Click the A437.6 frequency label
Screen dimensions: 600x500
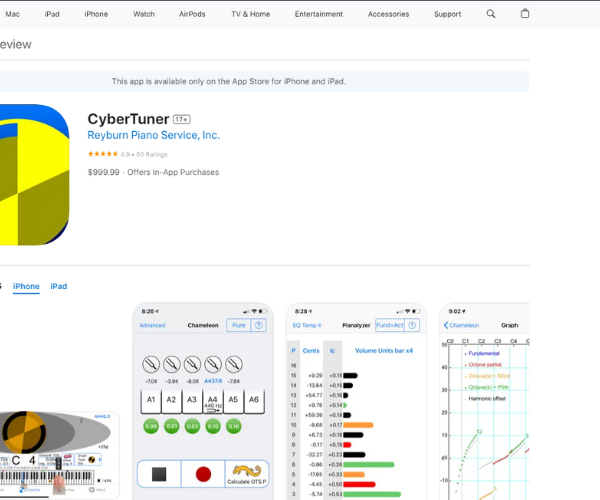[x=213, y=381]
